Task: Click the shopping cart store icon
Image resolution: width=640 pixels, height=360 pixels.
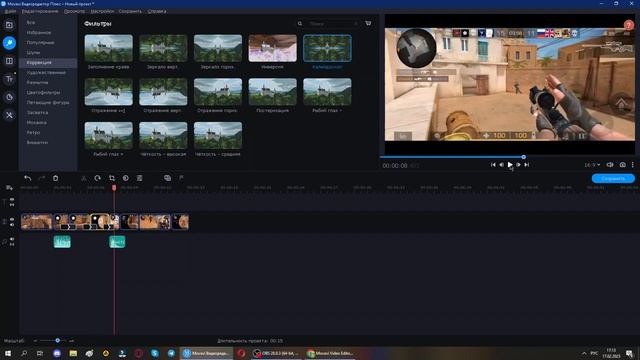Action: 368,23
